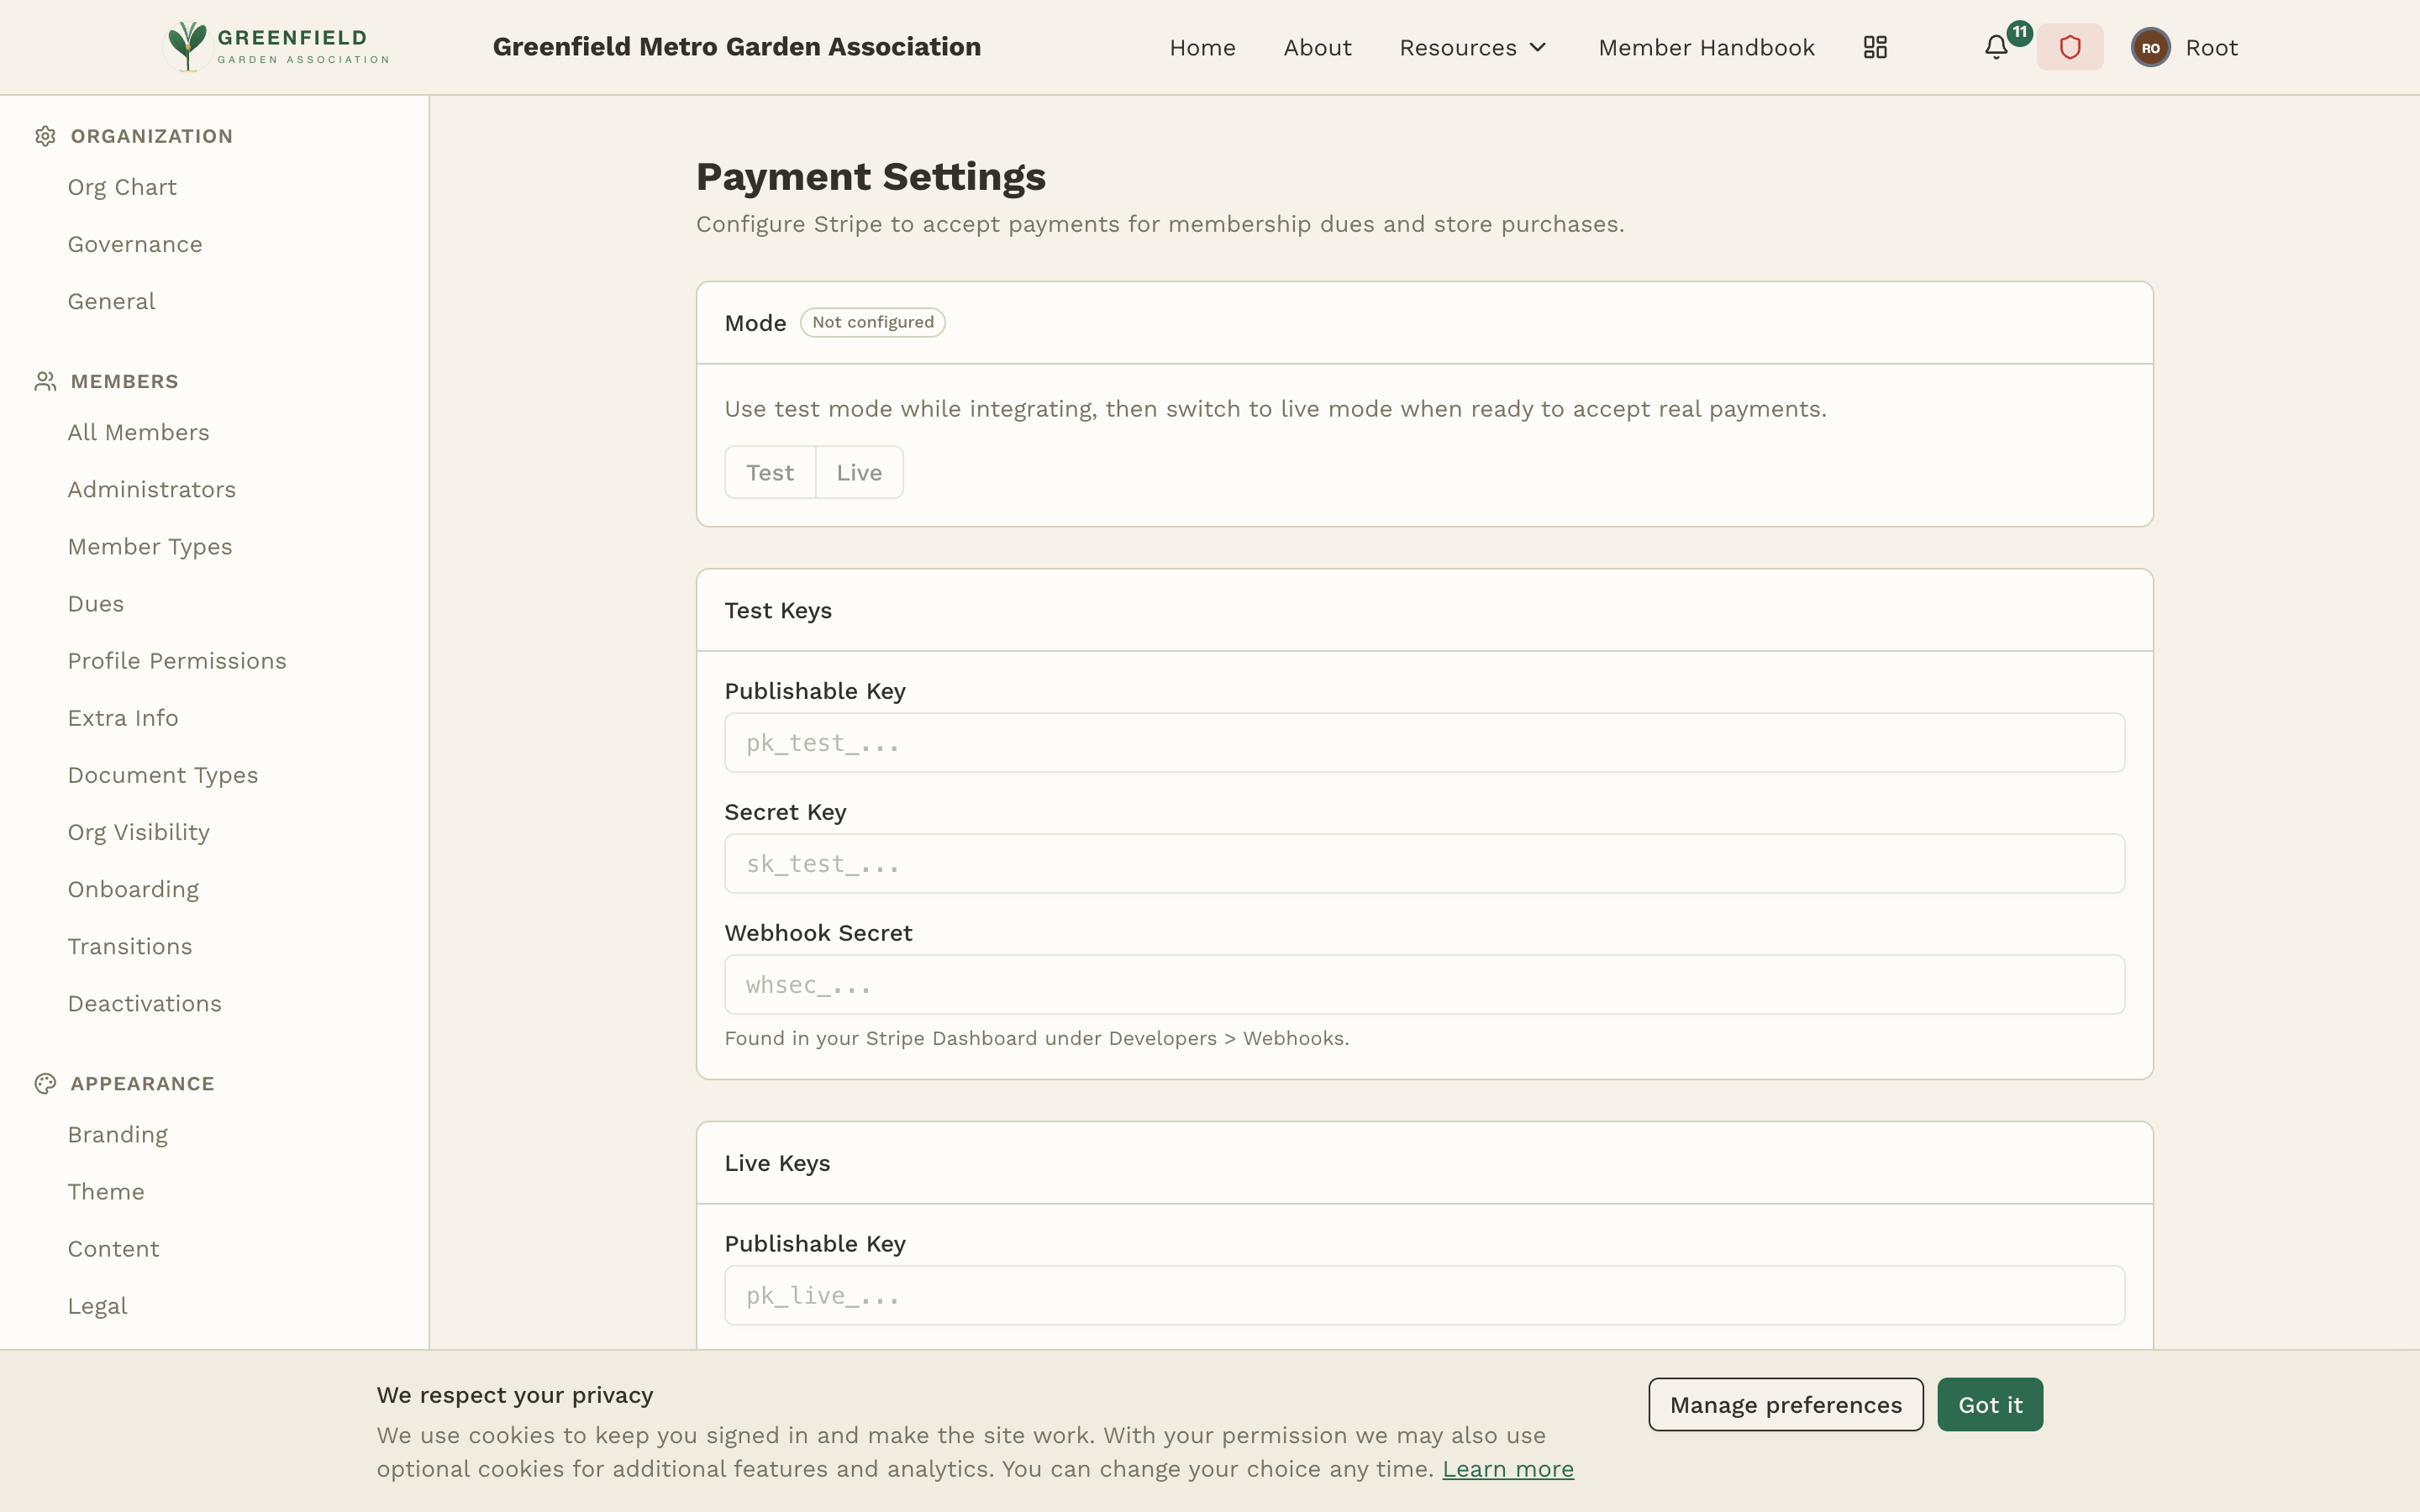Open Legal settings
2420x1512 pixels.
[x=97, y=1305]
